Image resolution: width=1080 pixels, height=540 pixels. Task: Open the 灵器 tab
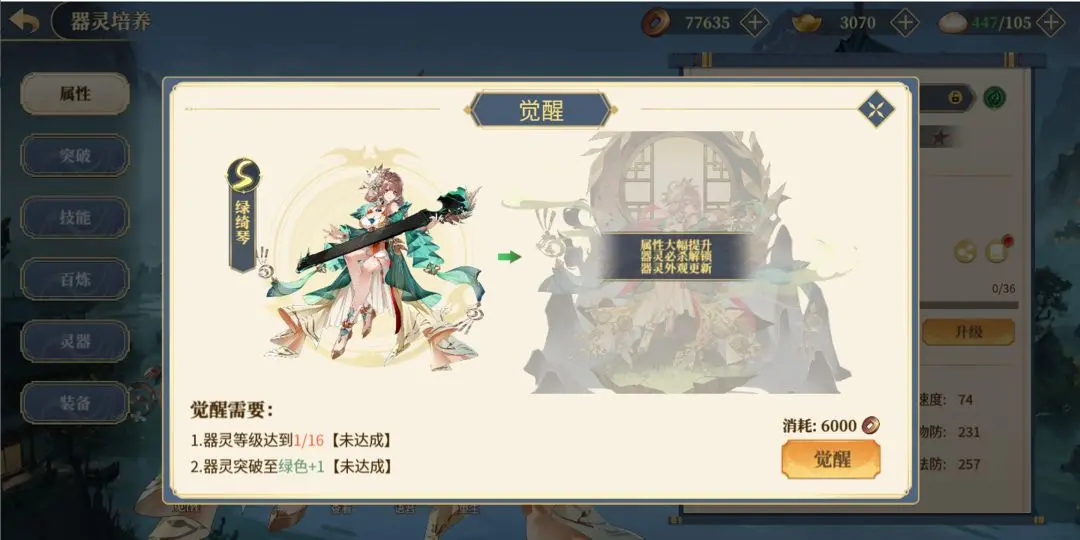pos(75,341)
